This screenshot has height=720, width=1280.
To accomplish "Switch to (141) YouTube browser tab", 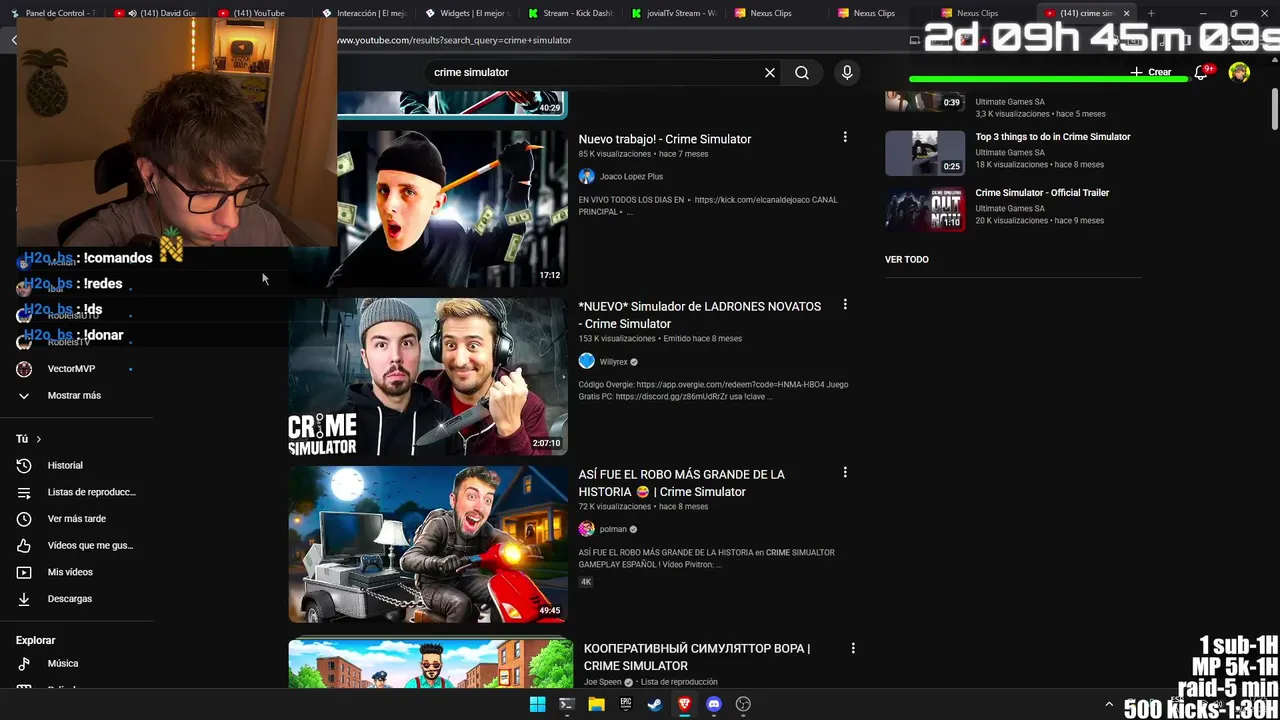I will (x=255, y=13).
